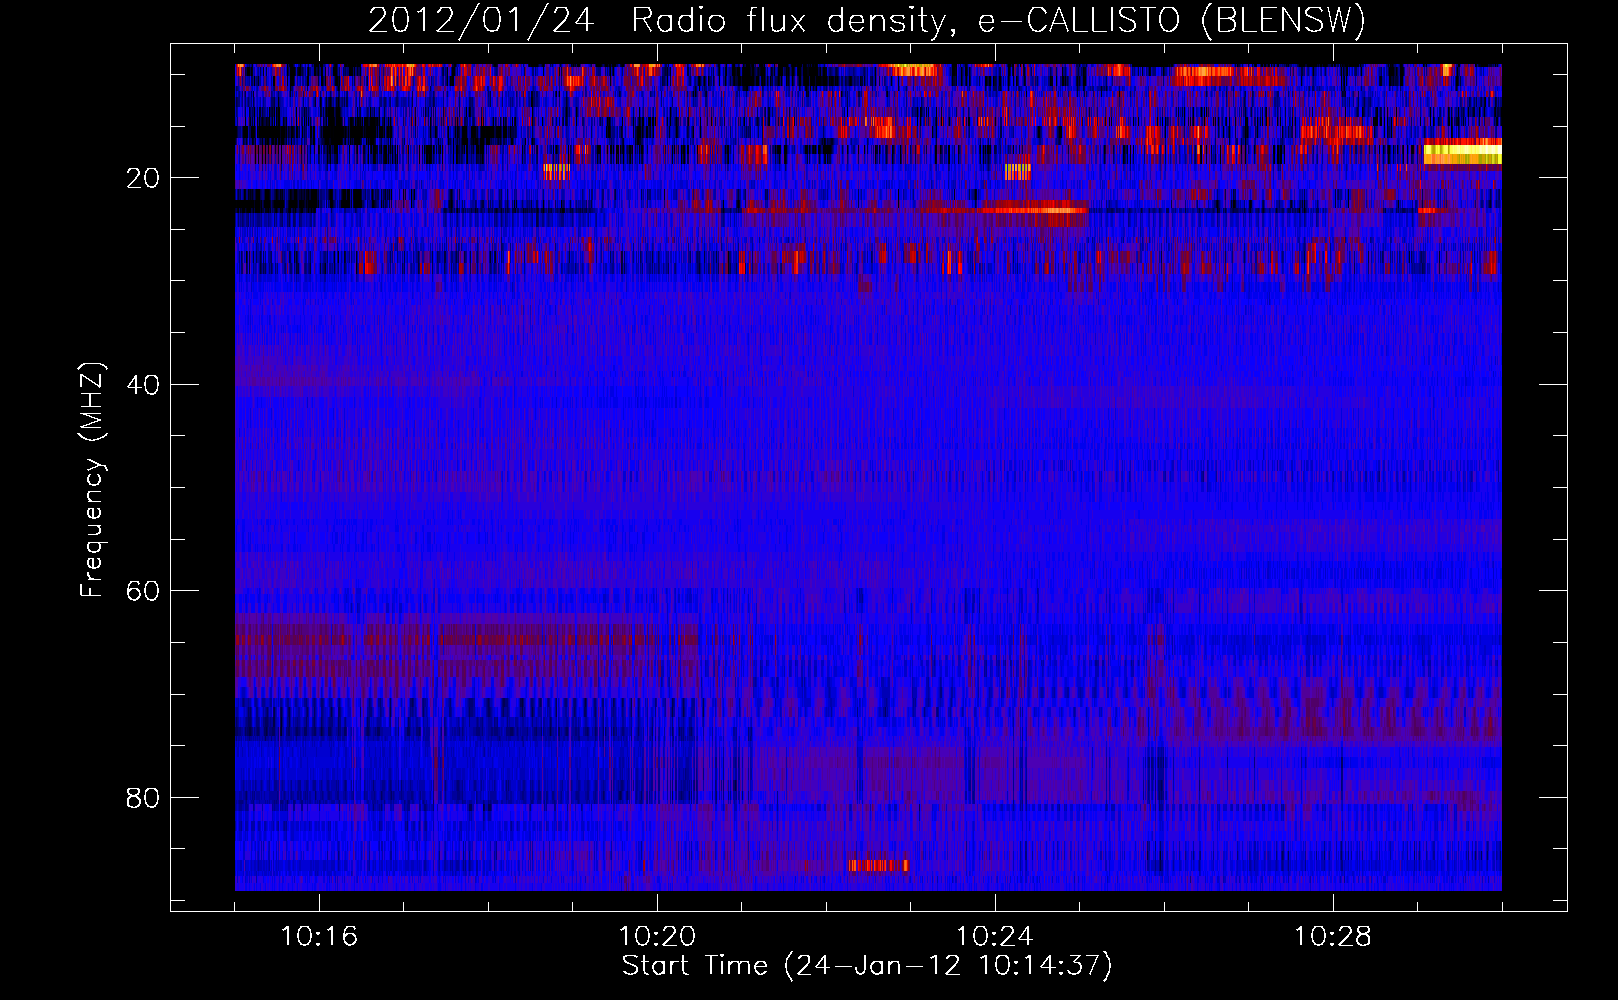
Task: Click the orange emission streak near 10:24 at 23 MHz
Action: (1034, 209)
